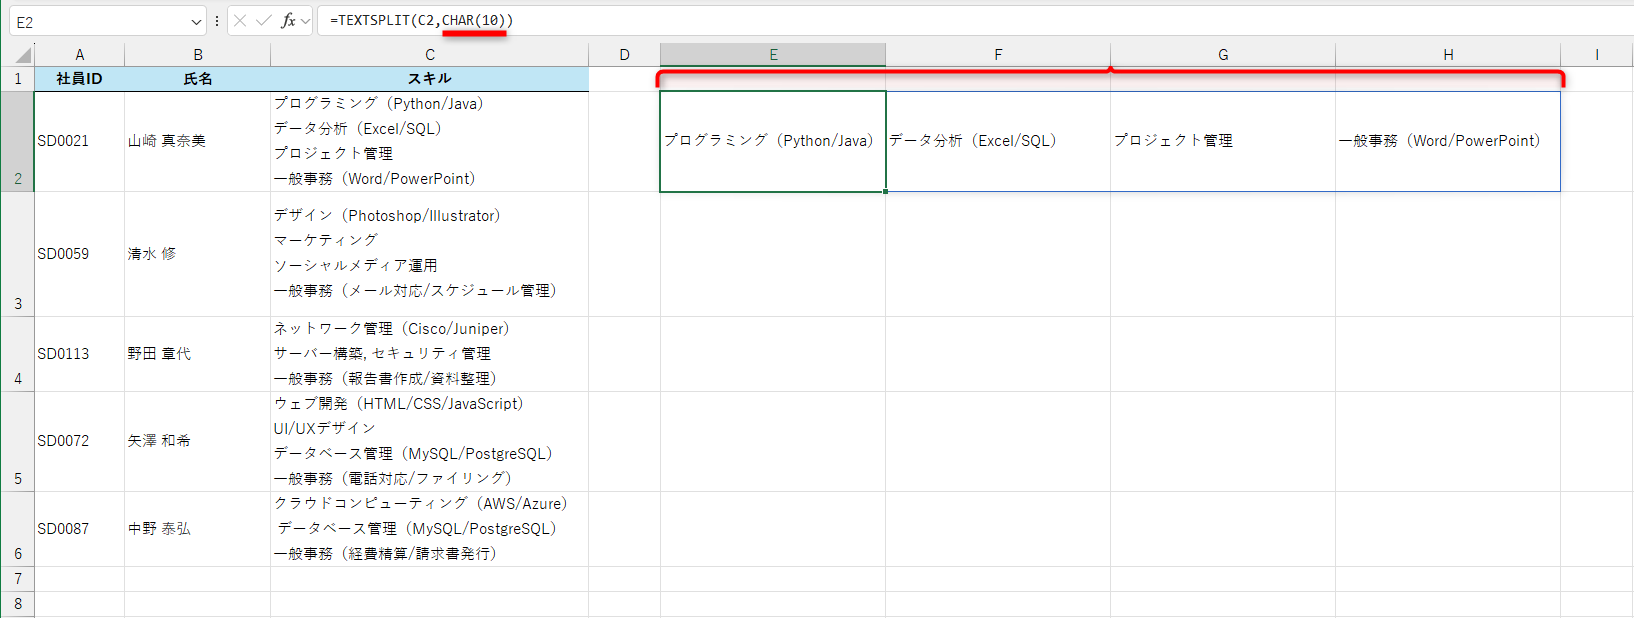Select column D header
Image resolution: width=1634 pixels, height=618 pixels.
point(624,55)
